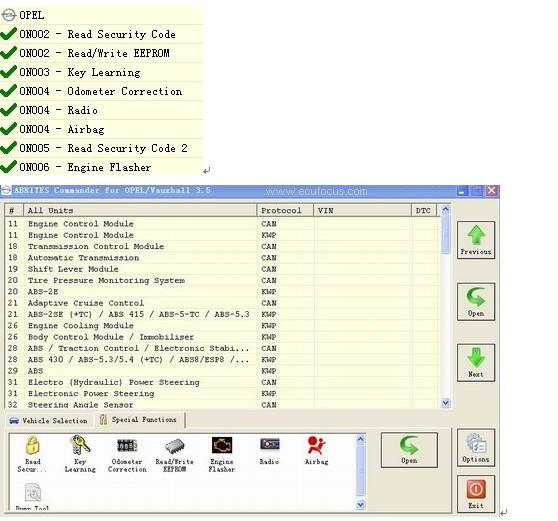
Task: Select Engine Cooling Module row
Action: (x=222, y=326)
